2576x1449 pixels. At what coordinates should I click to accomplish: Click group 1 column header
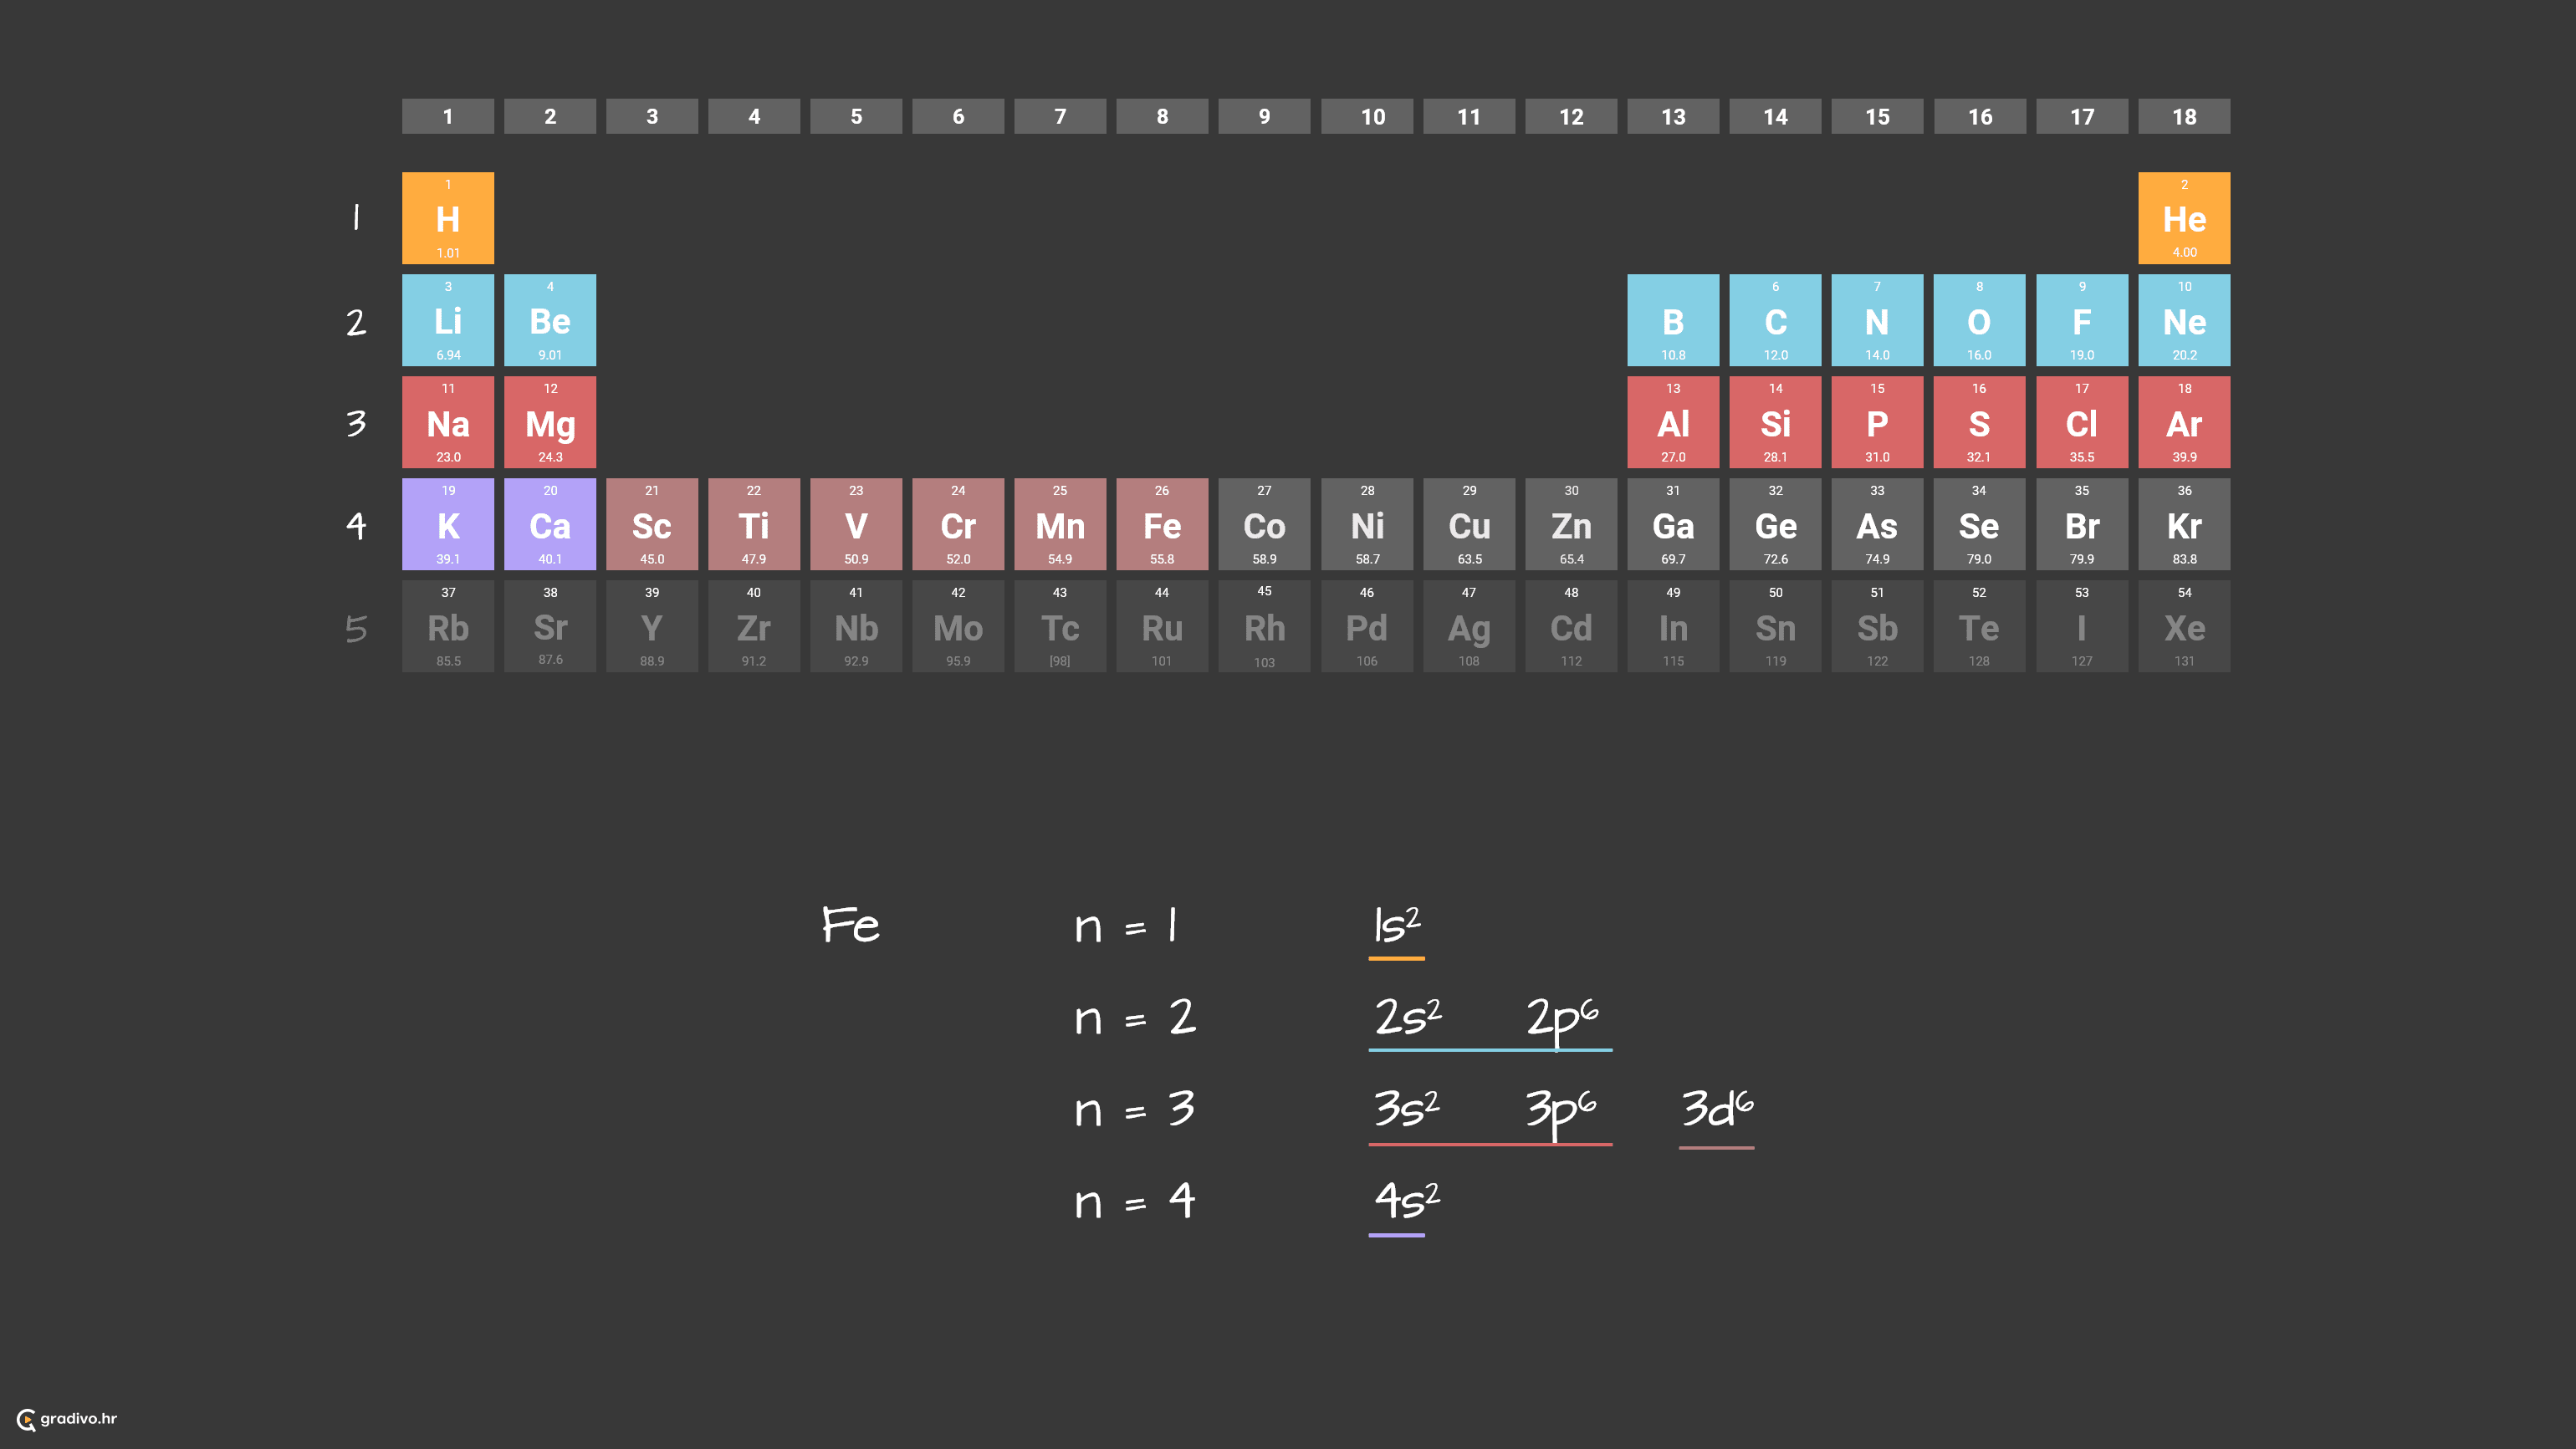(447, 116)
